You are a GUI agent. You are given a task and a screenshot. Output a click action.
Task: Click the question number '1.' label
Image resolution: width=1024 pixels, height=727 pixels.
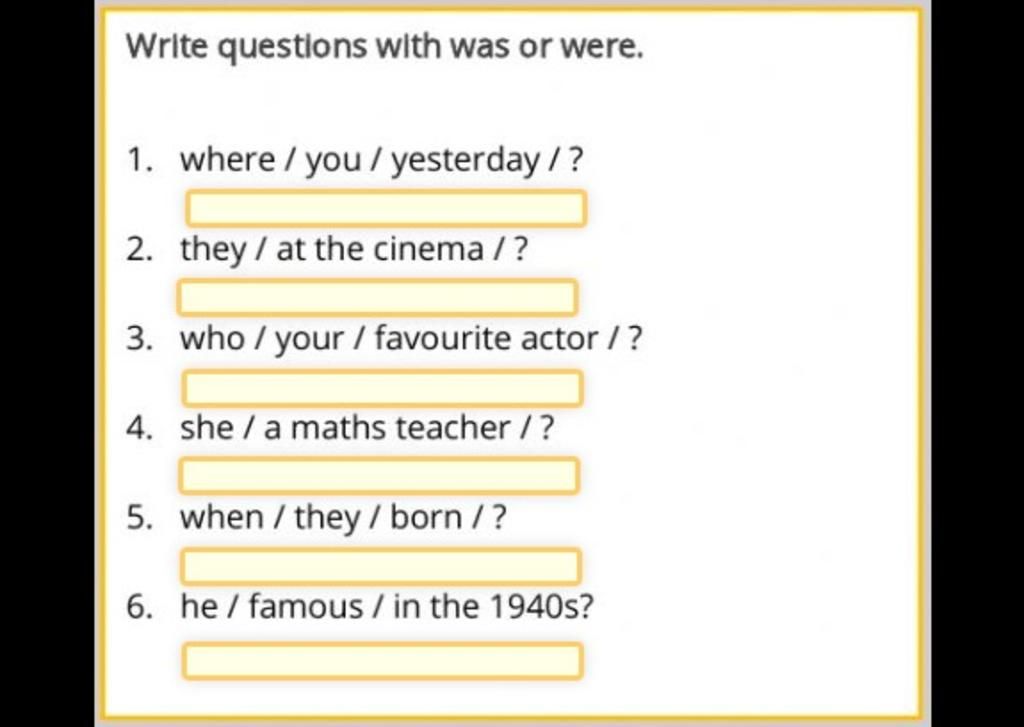[140, 160]
